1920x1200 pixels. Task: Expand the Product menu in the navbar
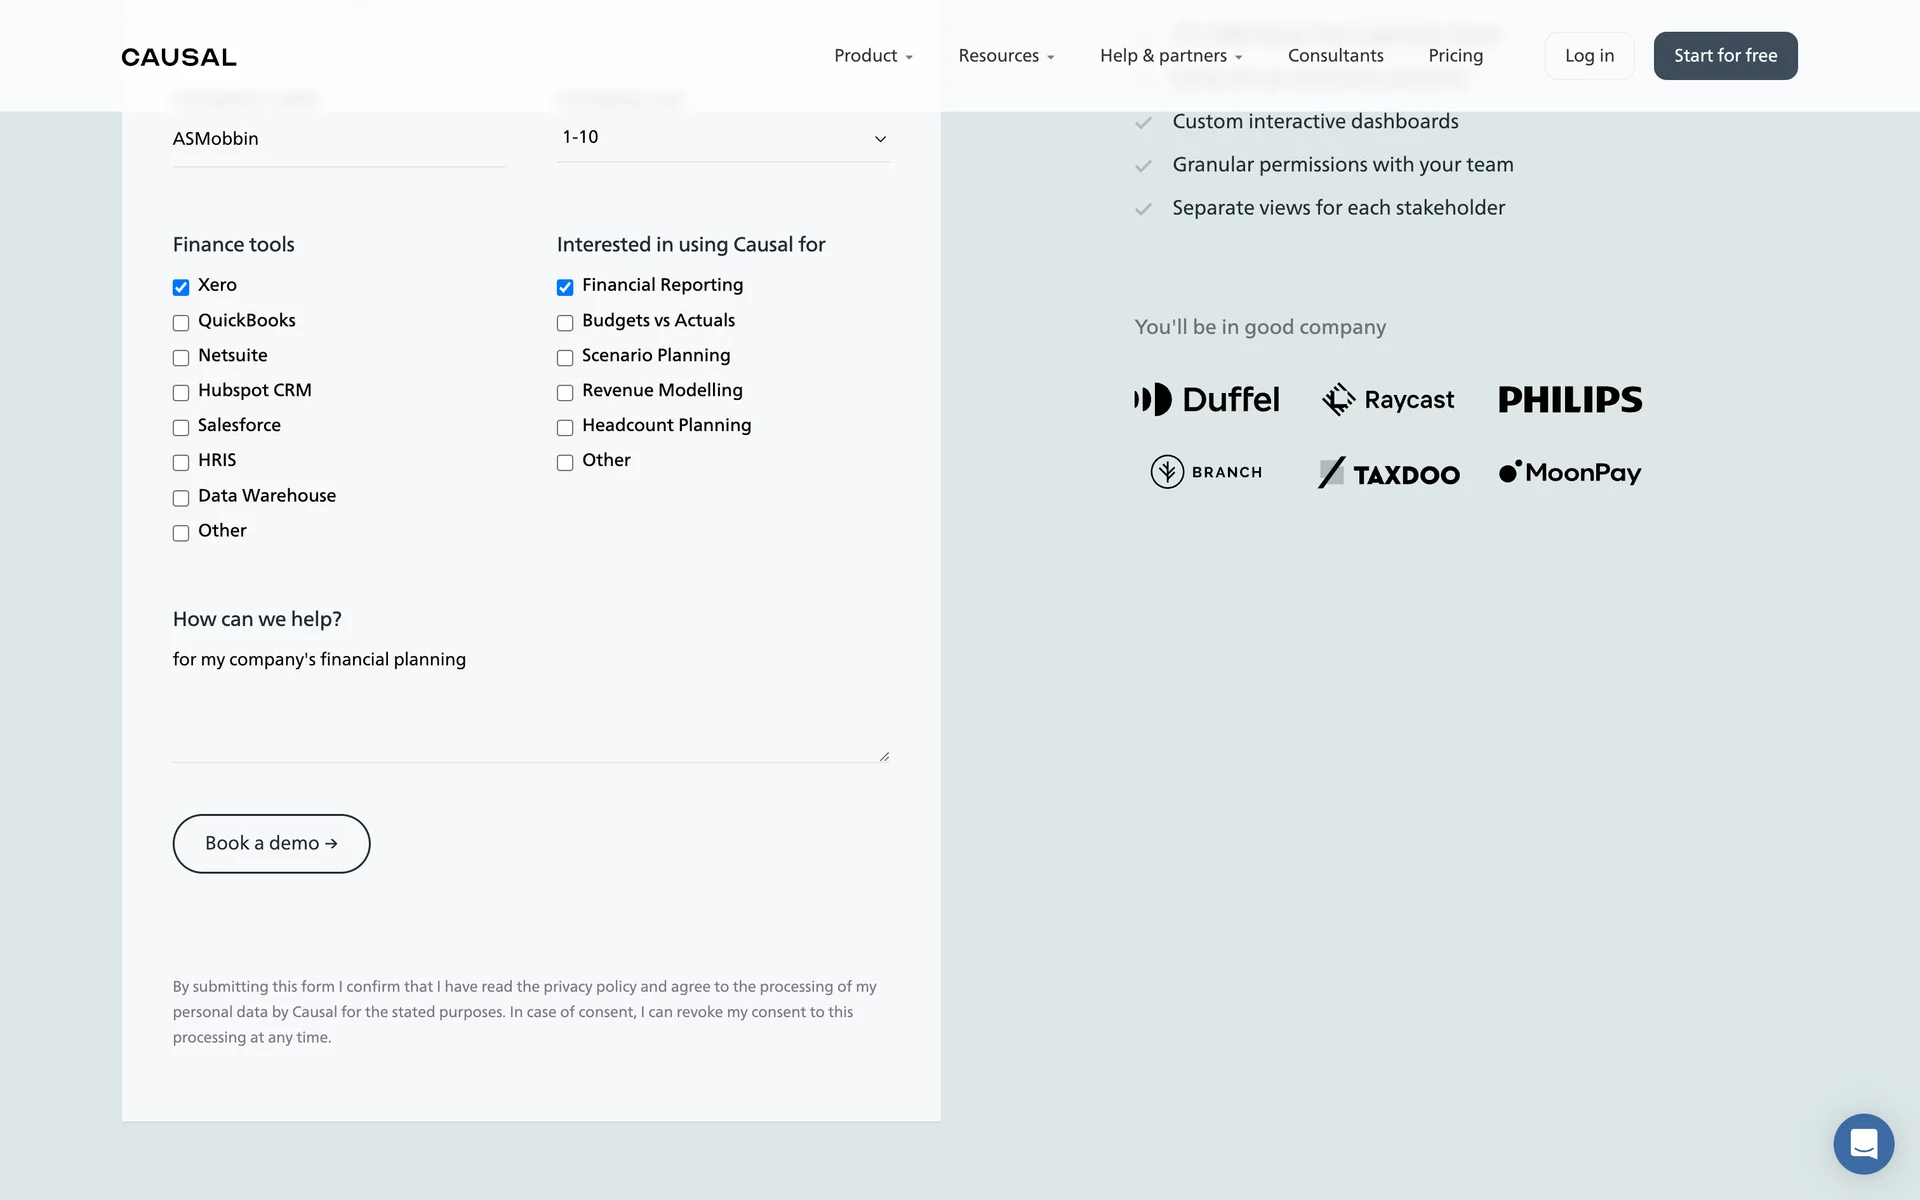tap(873, 56)
